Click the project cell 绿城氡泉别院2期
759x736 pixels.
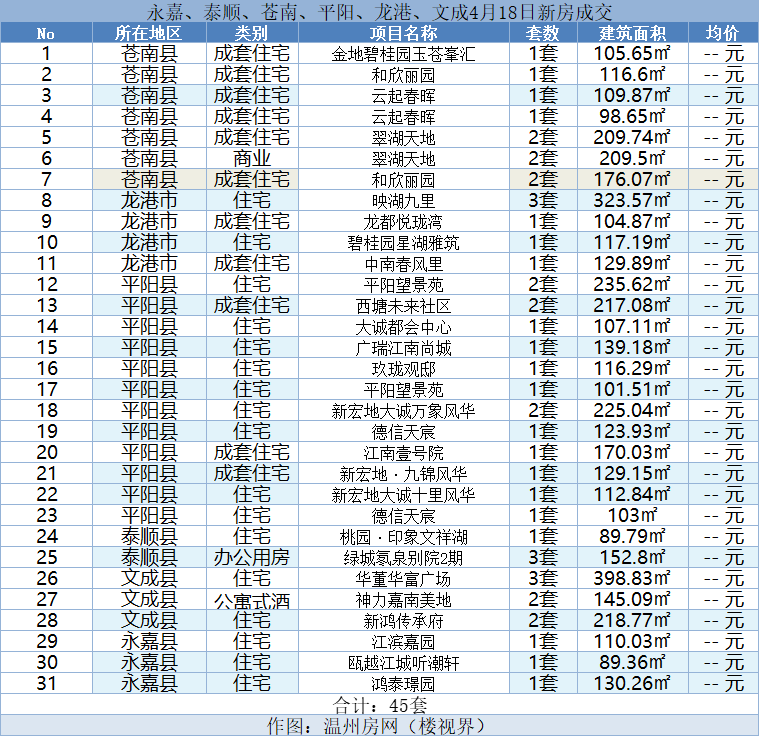[403, 558]
